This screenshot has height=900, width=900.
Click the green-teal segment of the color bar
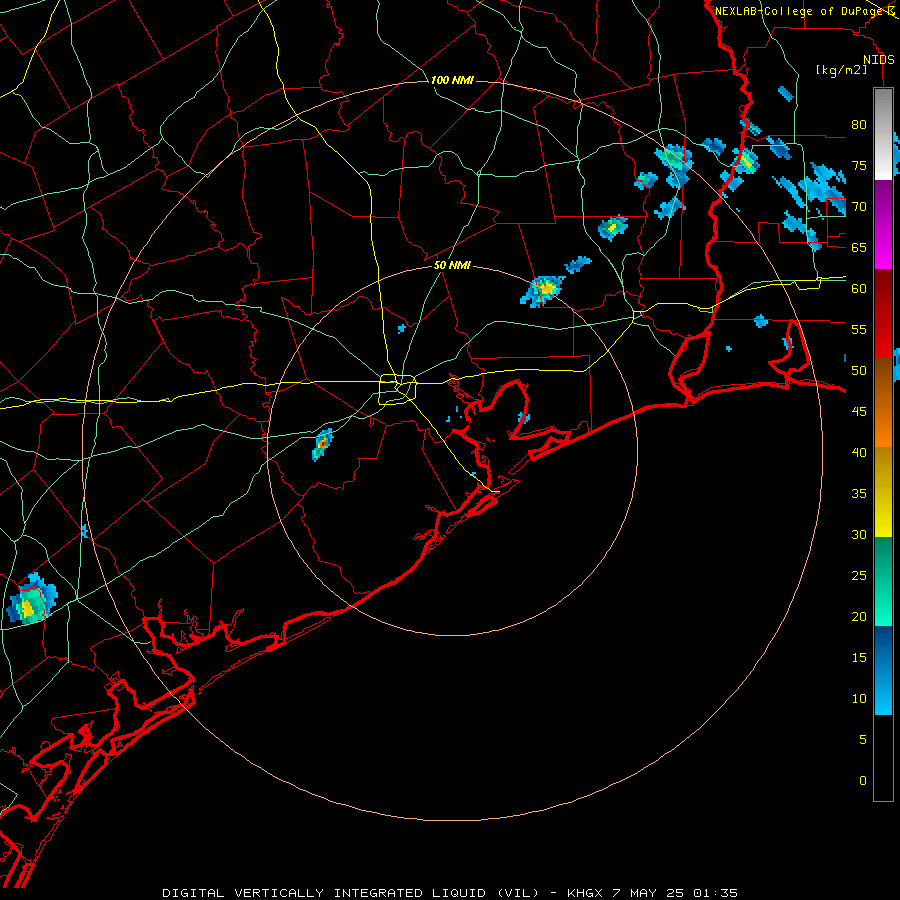pos(883,581)
